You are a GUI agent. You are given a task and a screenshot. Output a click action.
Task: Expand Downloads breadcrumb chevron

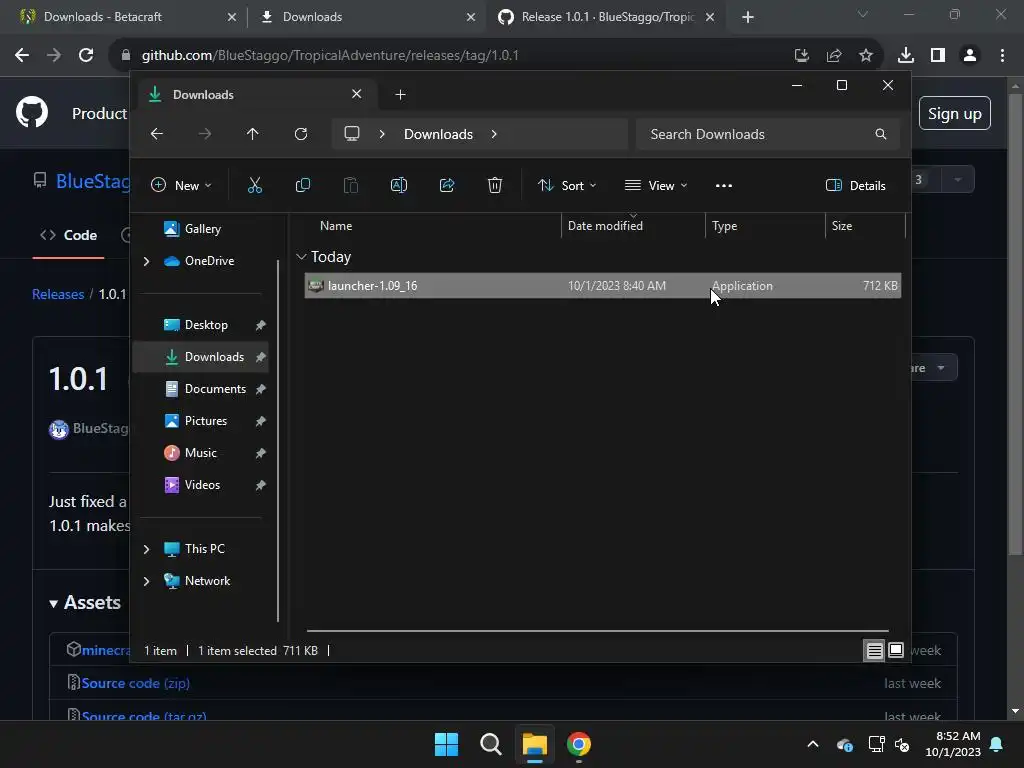click(x=494, y=134)
